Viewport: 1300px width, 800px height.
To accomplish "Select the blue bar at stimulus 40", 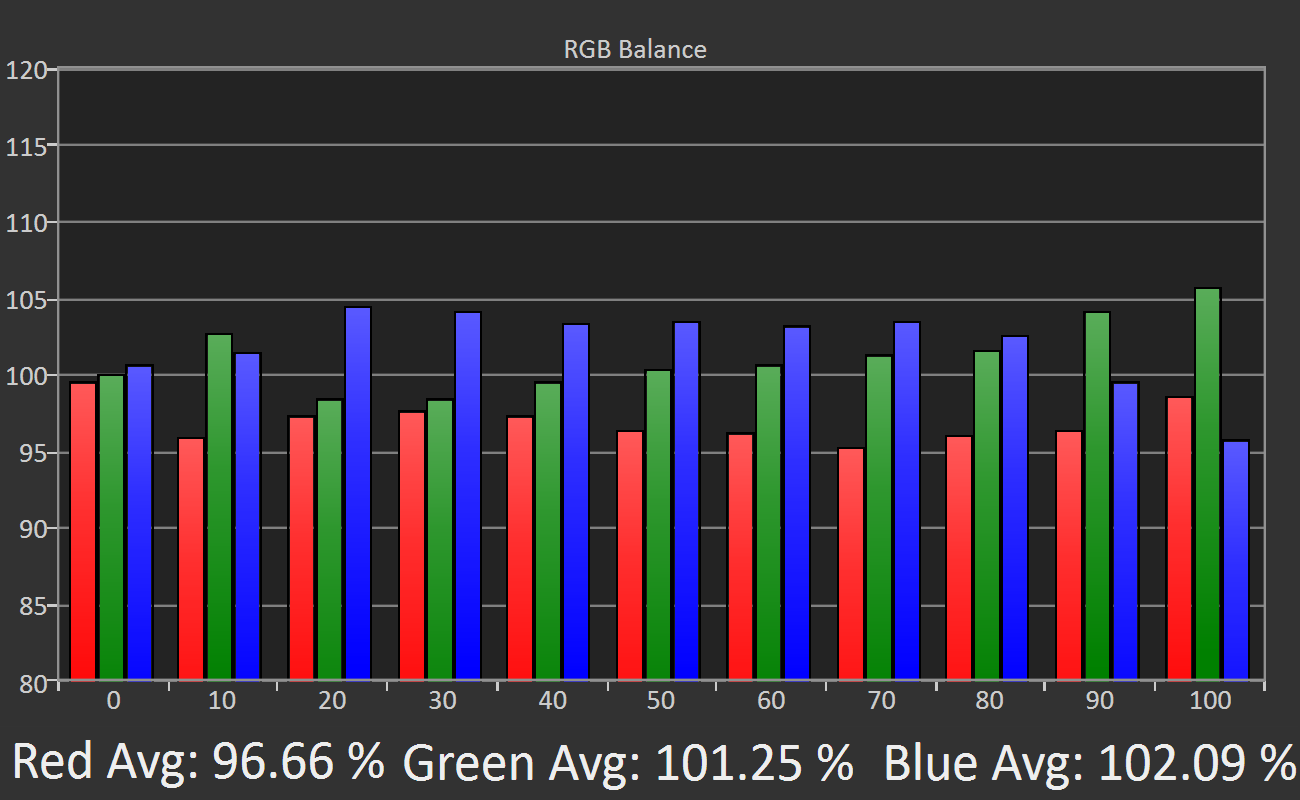I will (576, 503).
